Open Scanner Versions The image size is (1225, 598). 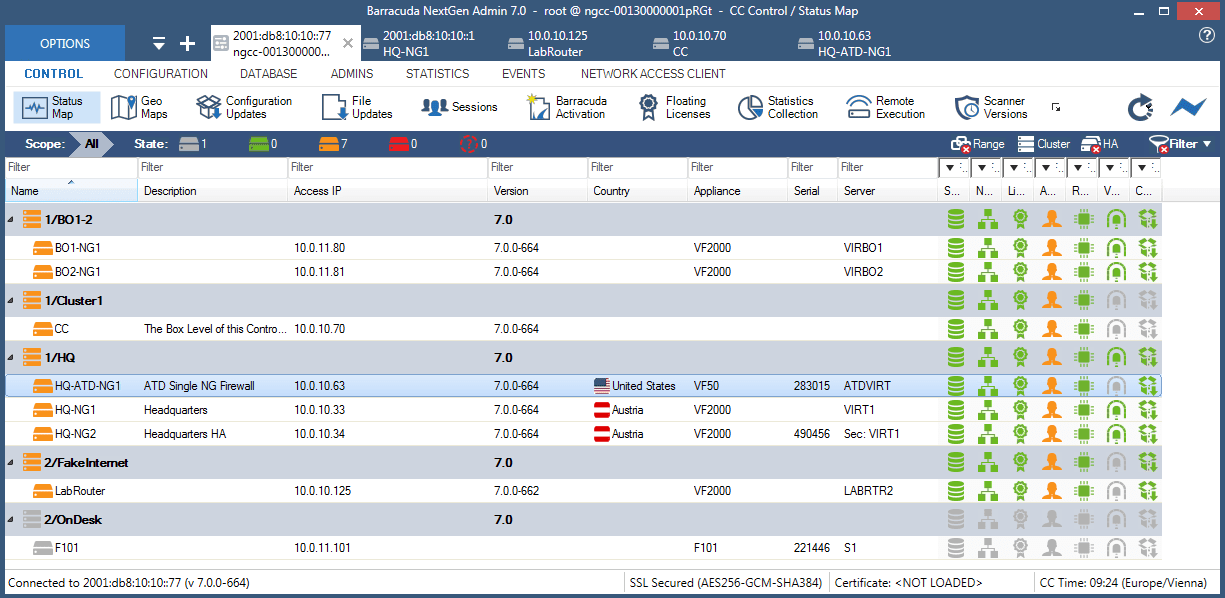pyautogui.click(x=991, y=107)
